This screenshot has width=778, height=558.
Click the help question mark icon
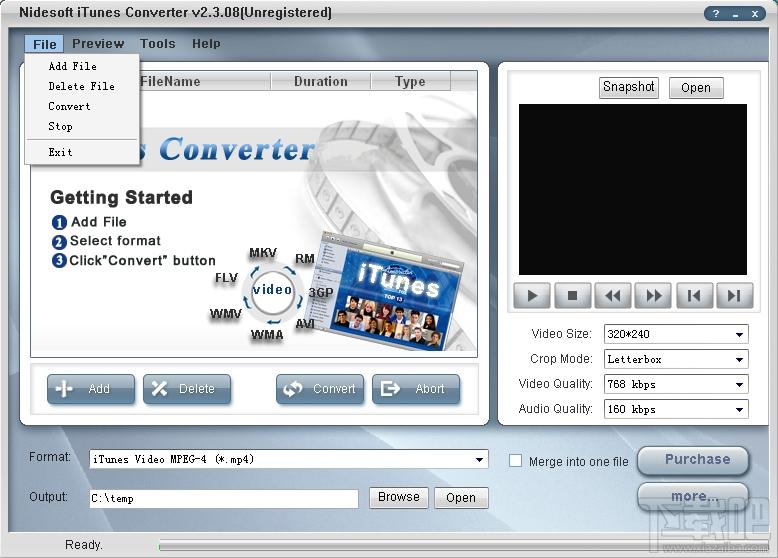coord(715,14)
